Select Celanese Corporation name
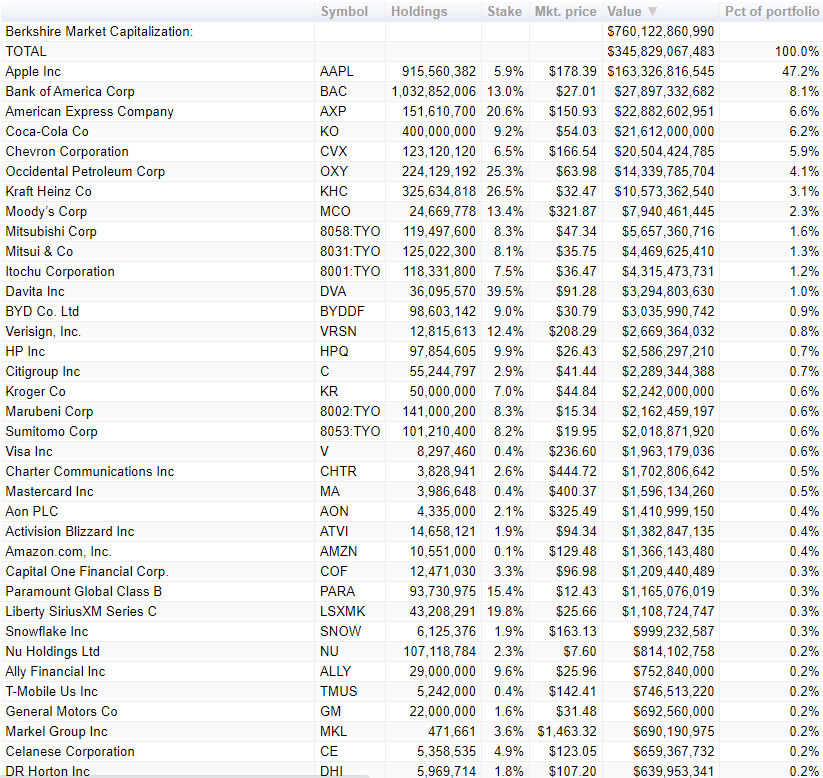Screen dimensions: 823x778 [70, 751]
